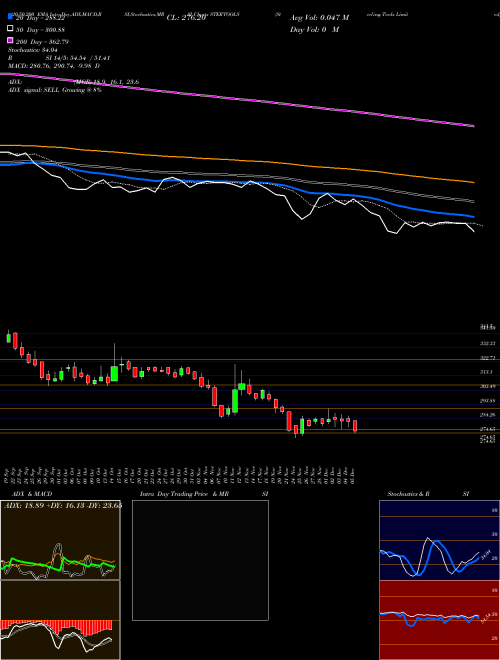Click the last red candlestick on the chart
Image resolution: width=500 pixels, height=660 pixels.
[x=355, y=426]
